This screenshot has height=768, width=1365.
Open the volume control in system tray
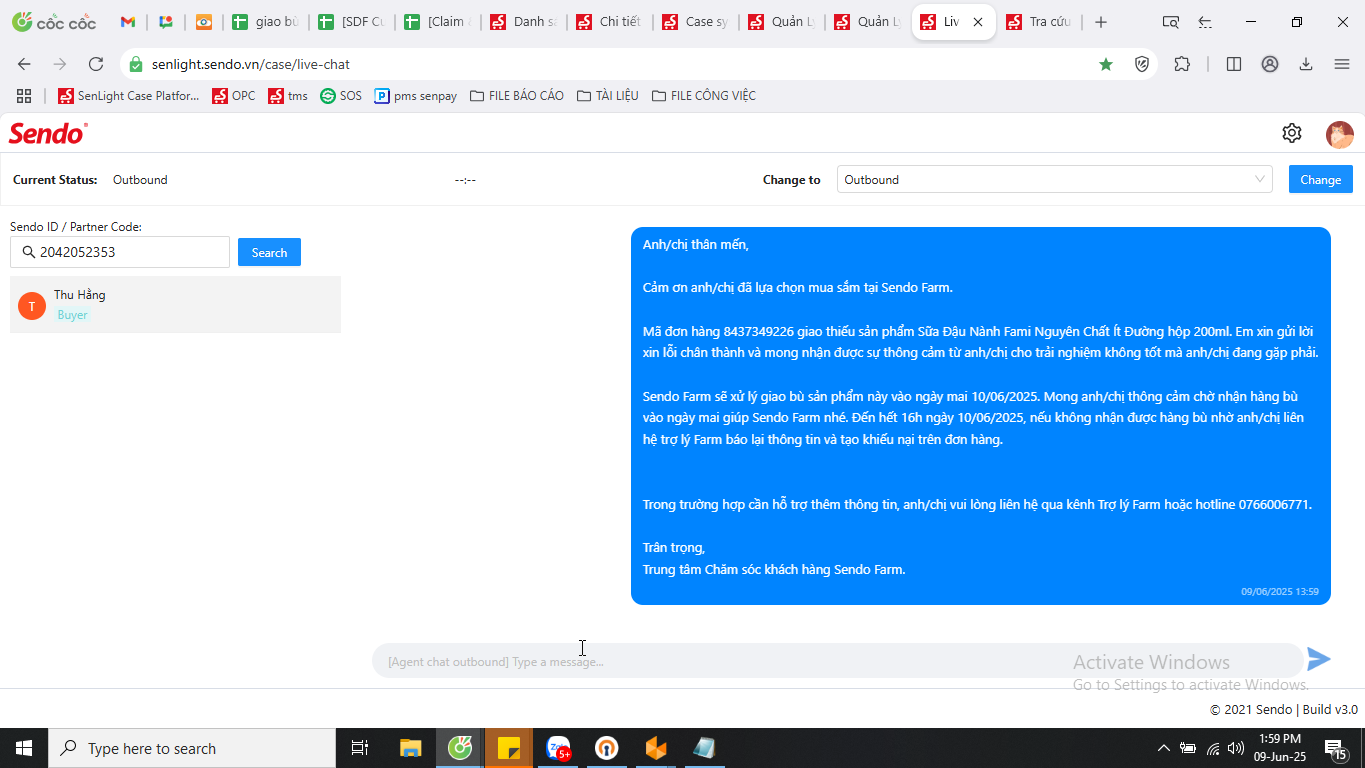(1236, 748)
